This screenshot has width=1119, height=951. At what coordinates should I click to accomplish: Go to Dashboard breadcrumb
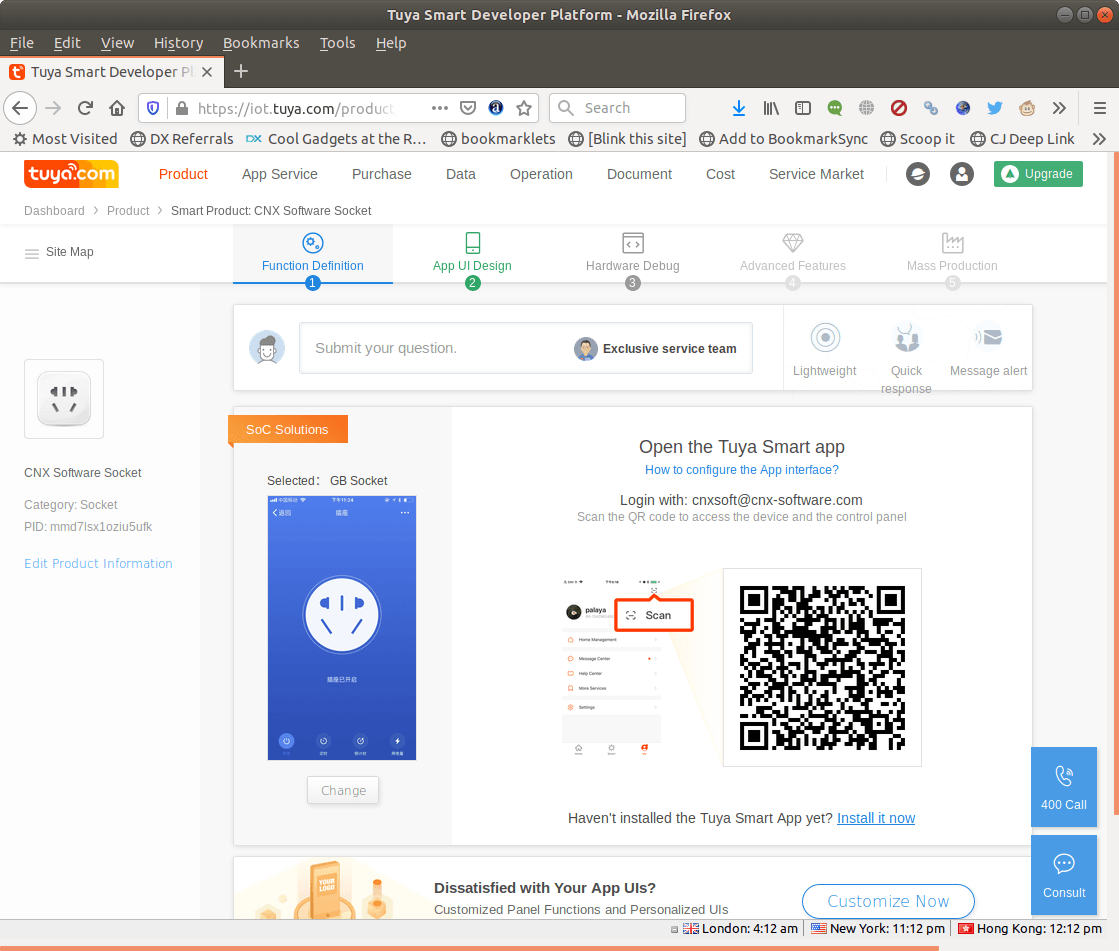click(54, 210)
